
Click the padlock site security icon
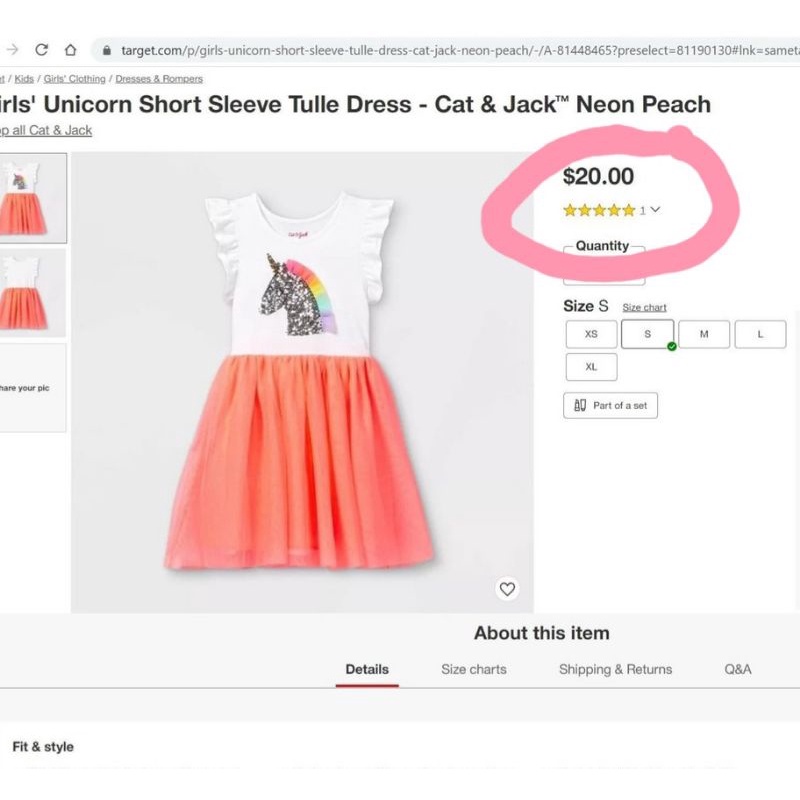(107, 50)
